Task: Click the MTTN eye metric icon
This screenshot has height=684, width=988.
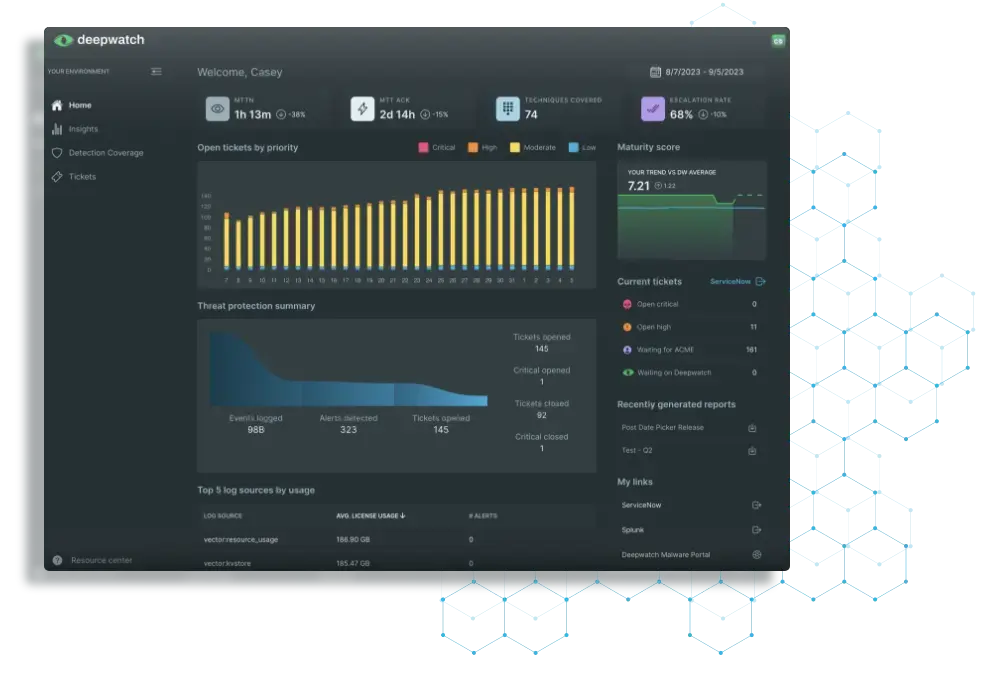Action: tap(217, 109)
